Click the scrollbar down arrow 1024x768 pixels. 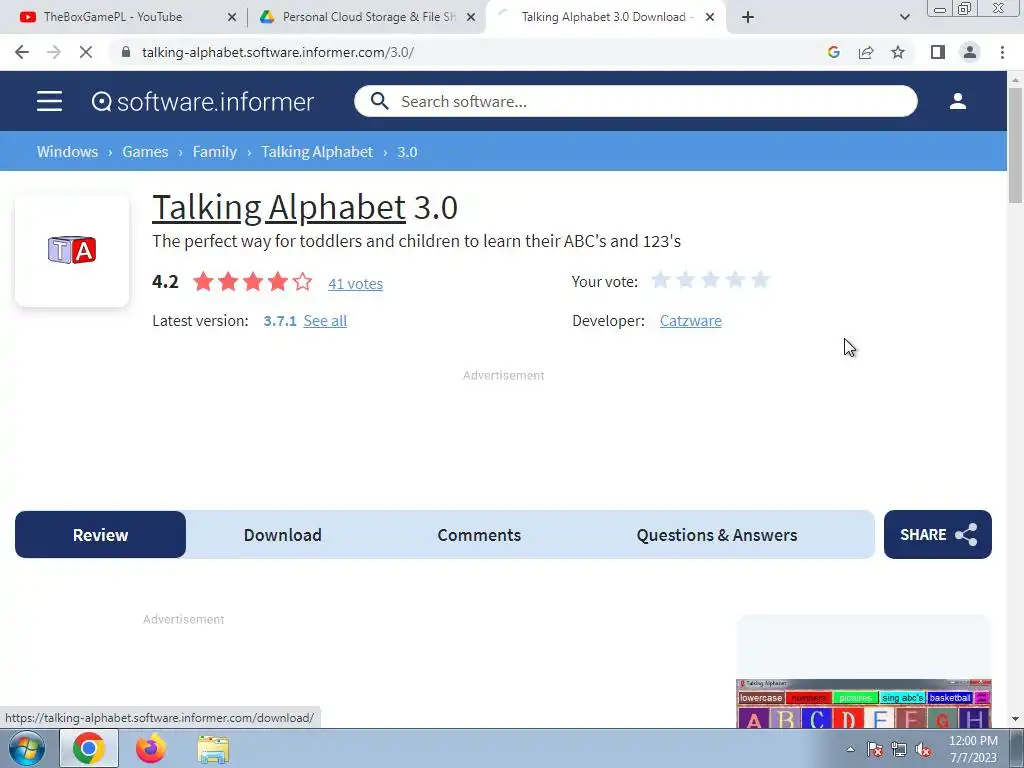pos(1015,719)
